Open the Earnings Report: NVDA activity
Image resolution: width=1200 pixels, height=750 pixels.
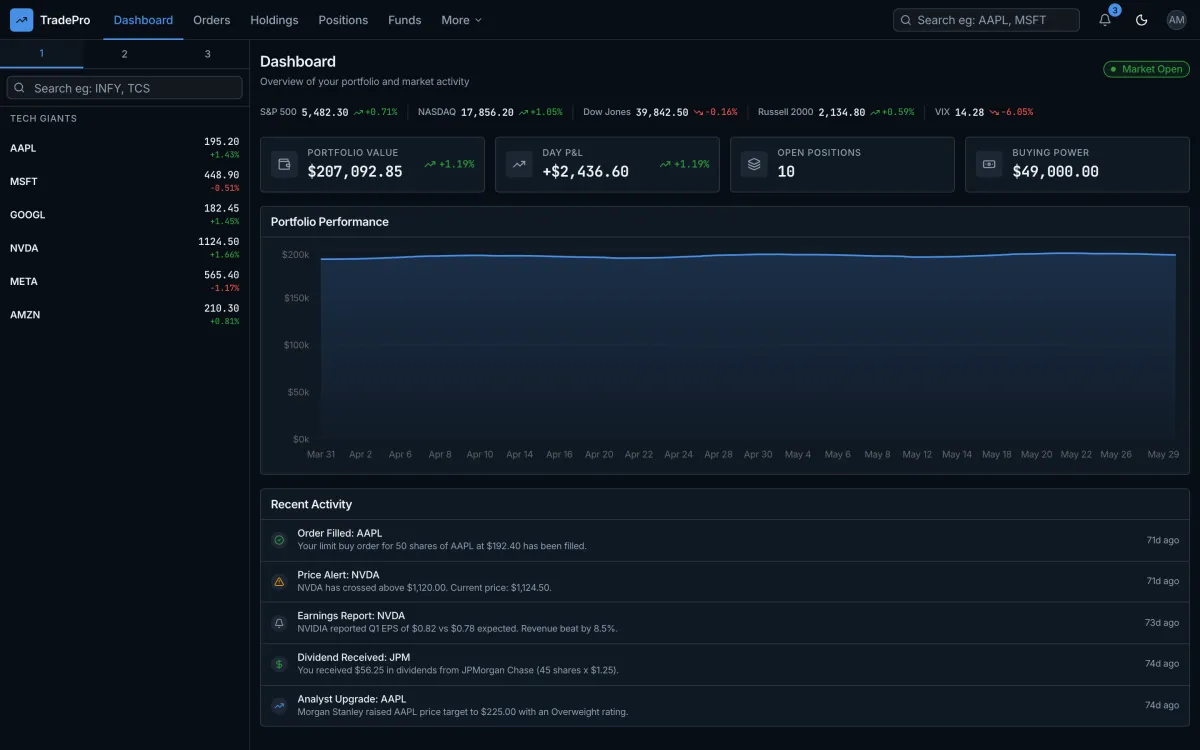pos(725,623)
